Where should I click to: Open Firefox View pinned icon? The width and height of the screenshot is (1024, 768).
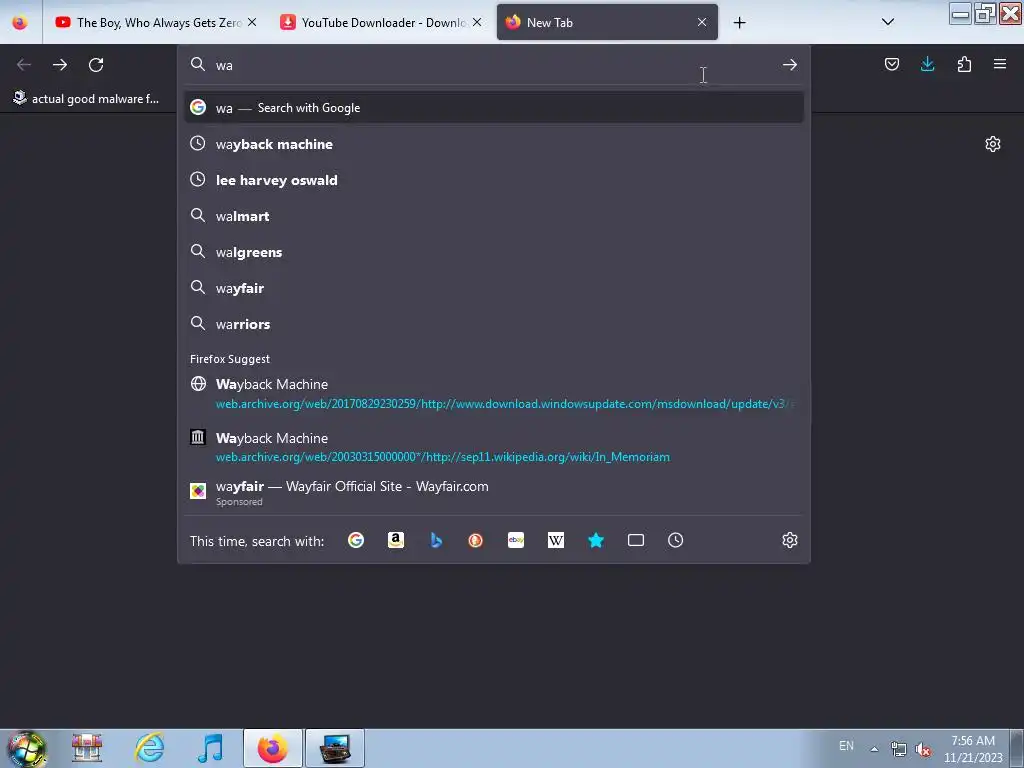(20, 22)
